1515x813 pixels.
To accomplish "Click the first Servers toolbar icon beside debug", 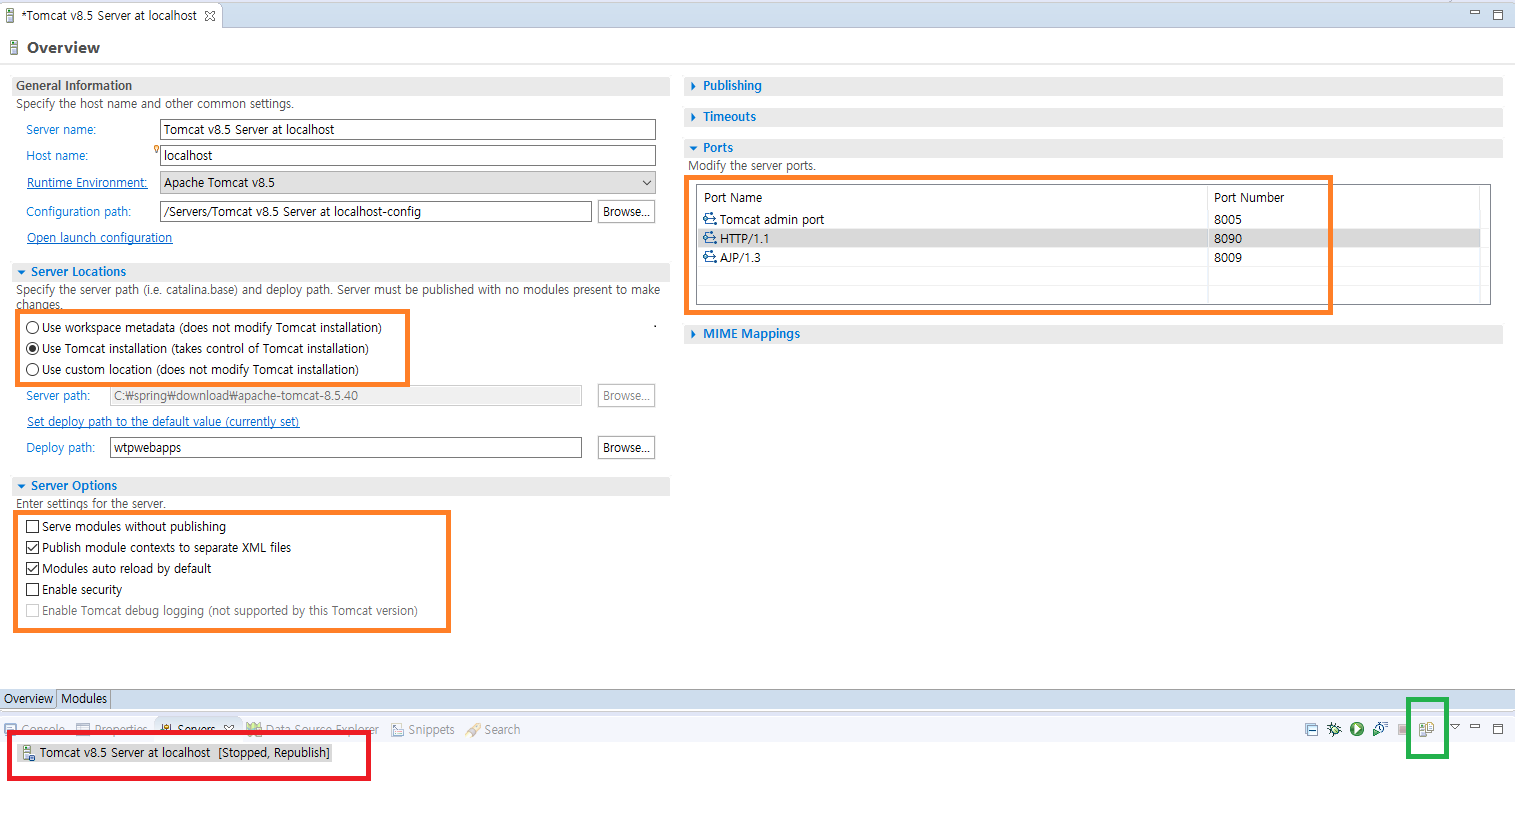I will (1311, 729).
